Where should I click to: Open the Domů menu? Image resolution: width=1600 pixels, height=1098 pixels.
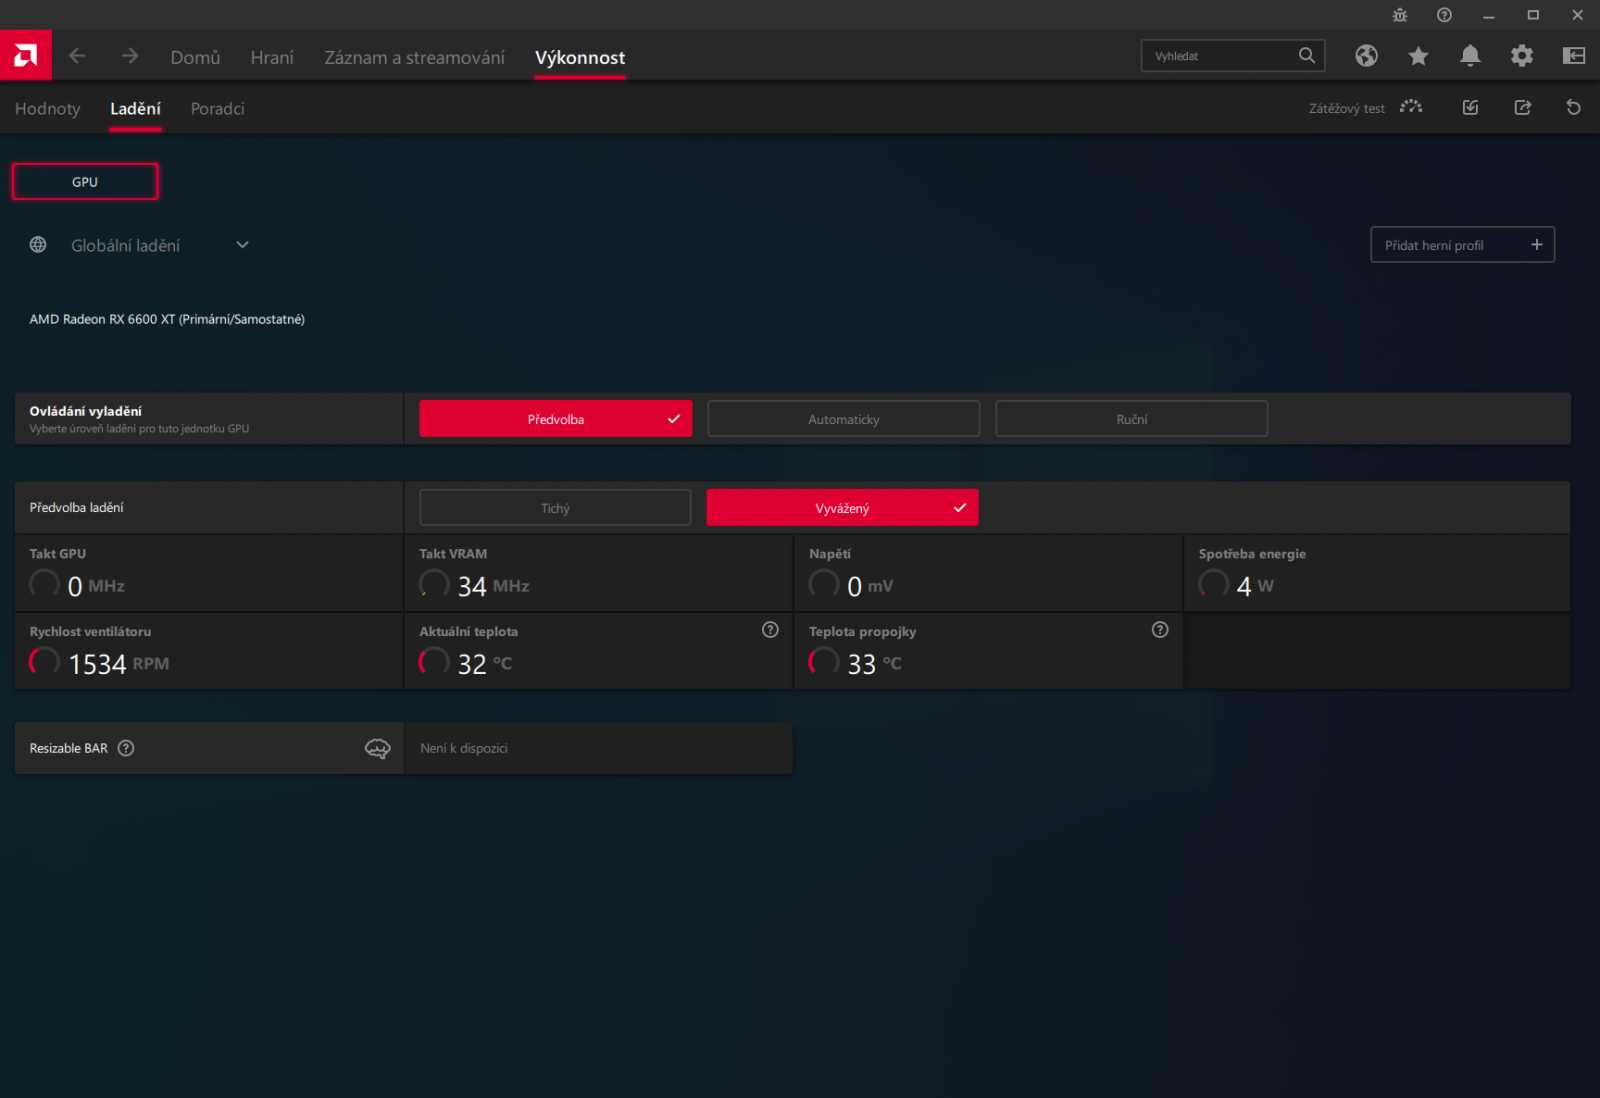tap(195, 57)
